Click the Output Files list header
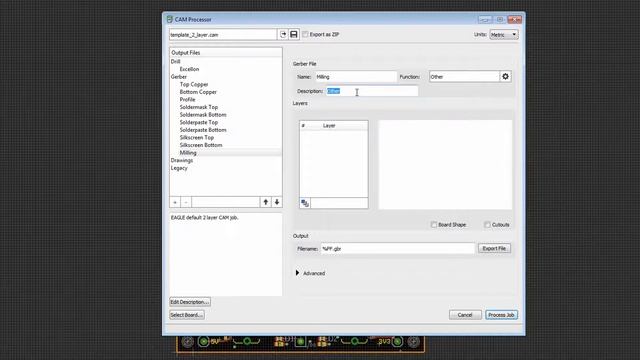The image size is (640, 360). 226,53
